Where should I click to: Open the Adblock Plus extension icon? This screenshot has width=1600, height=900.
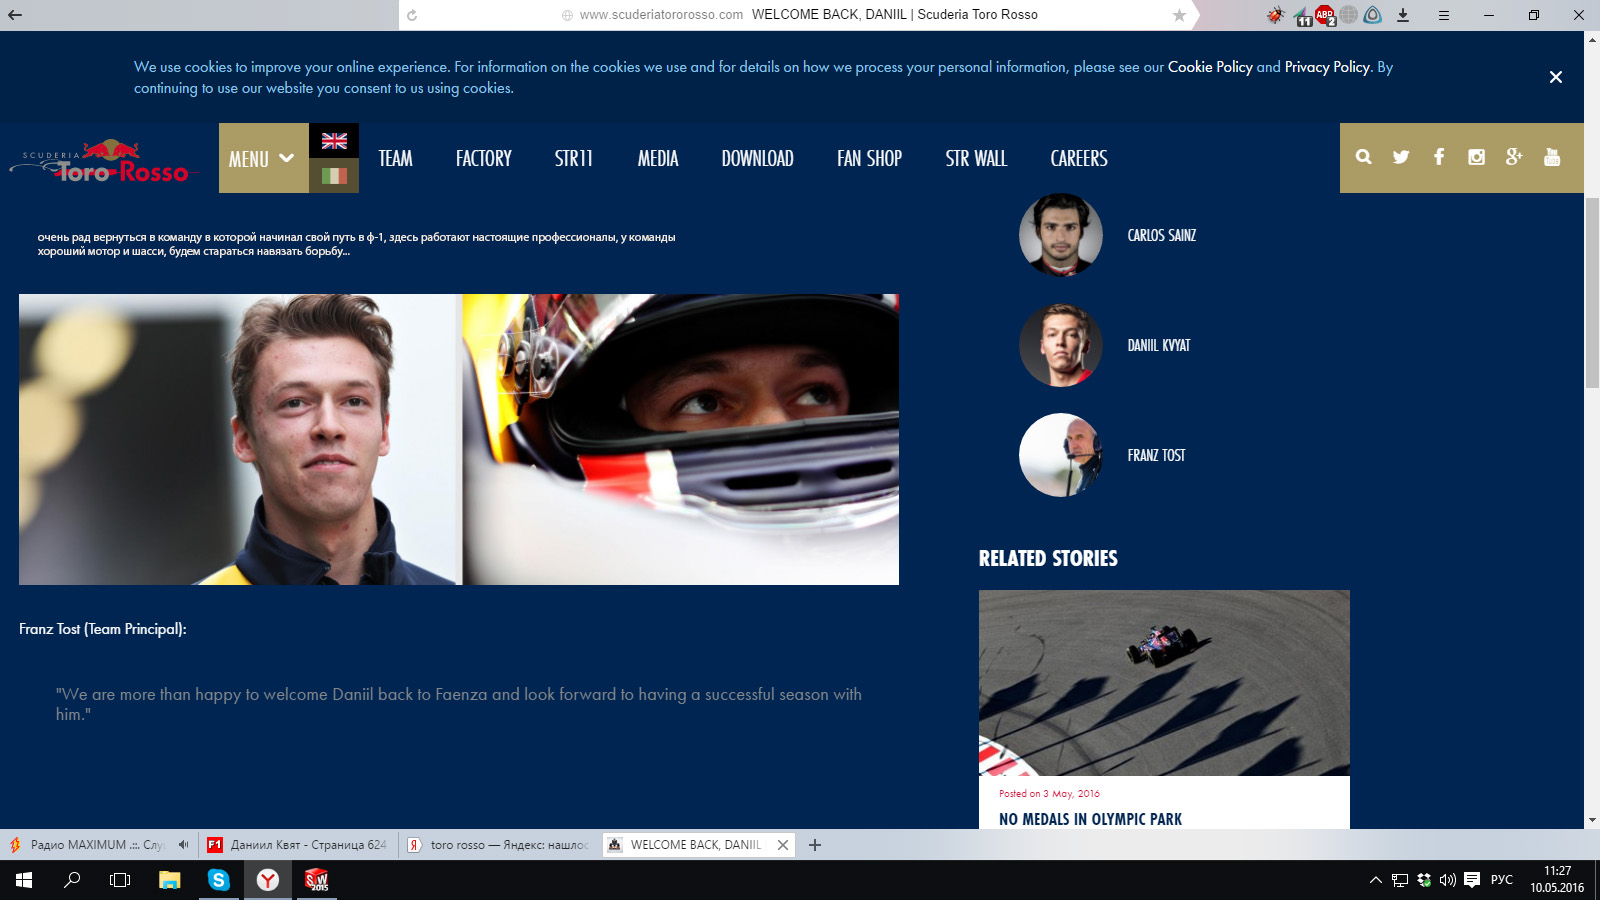(1325, 15)
